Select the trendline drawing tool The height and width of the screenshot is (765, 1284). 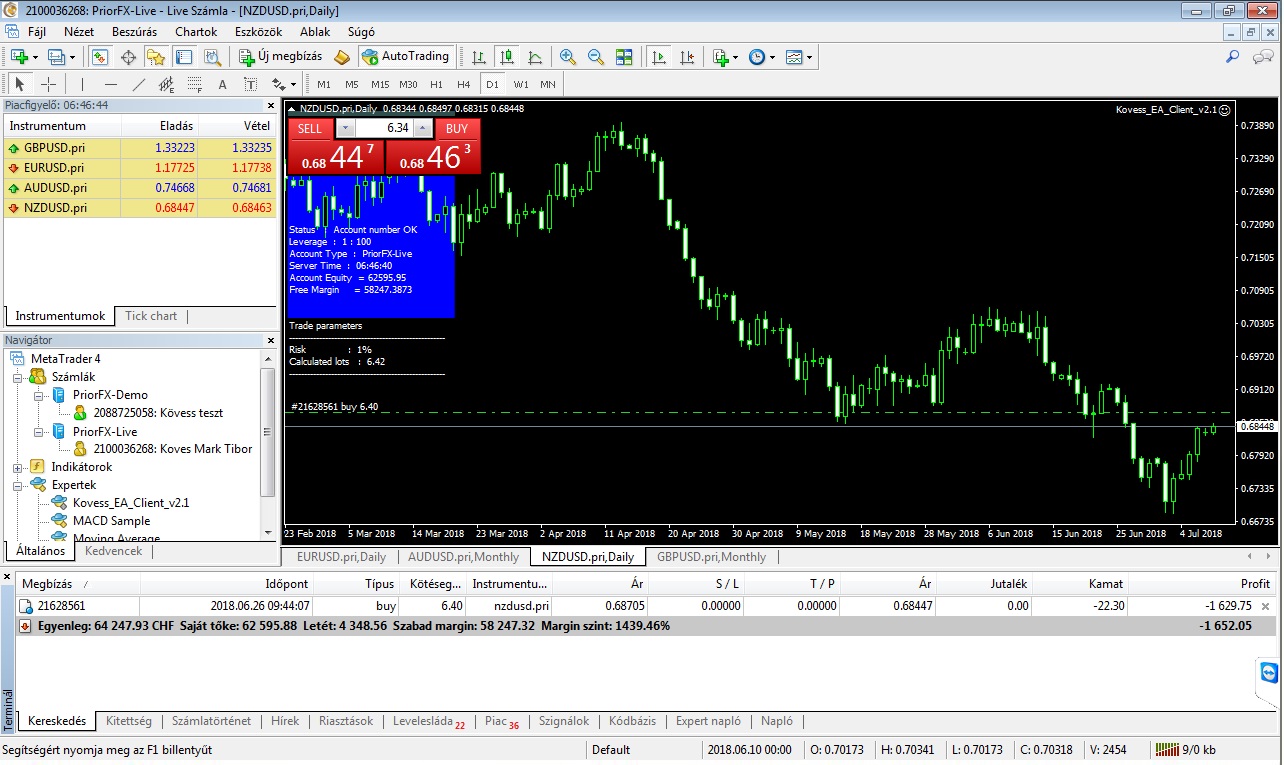(x=139, y=84)
